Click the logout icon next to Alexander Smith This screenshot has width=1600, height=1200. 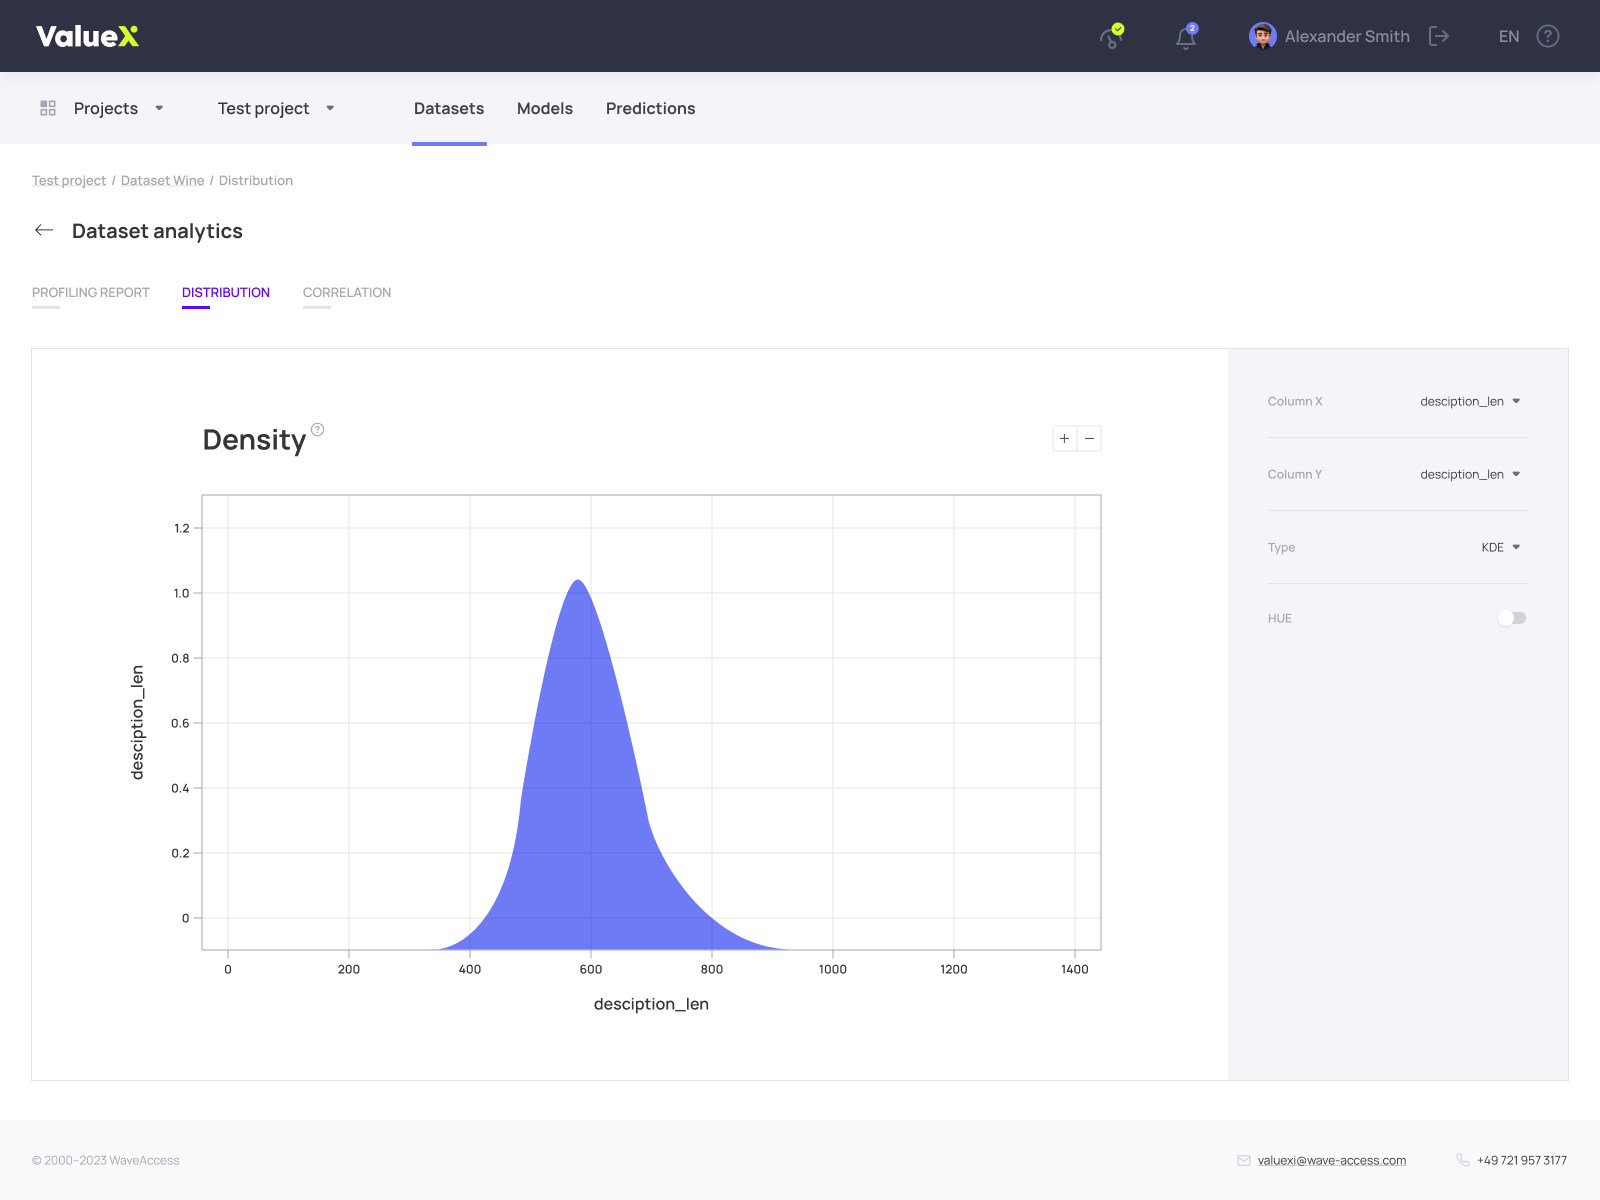(1440, 36)
